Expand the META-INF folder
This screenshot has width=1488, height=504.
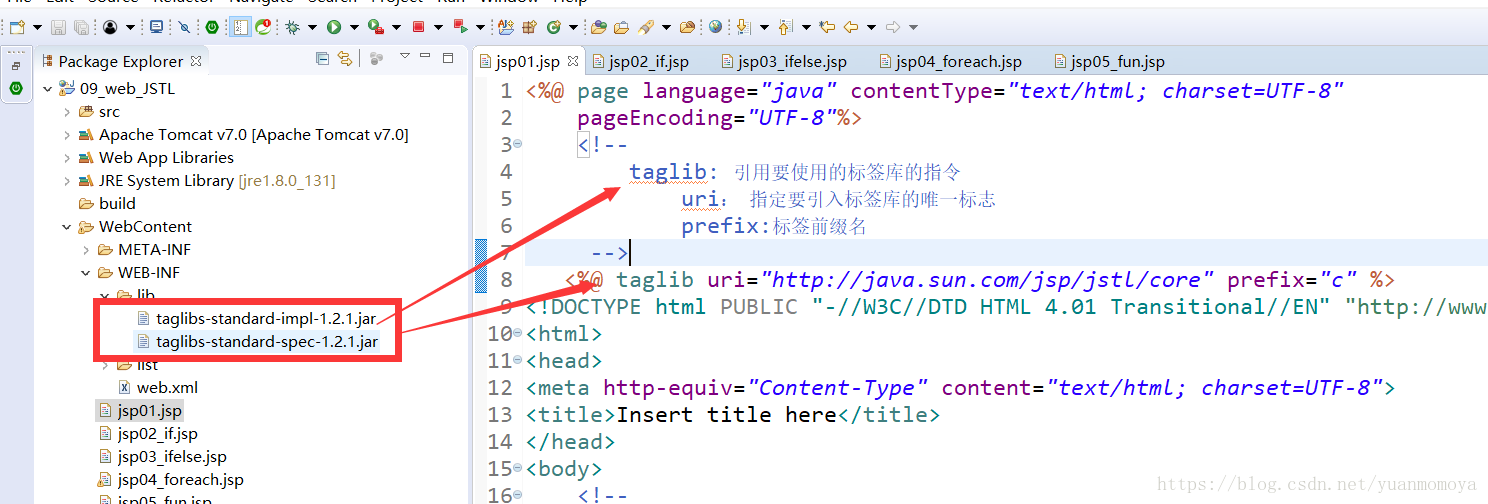86,250
